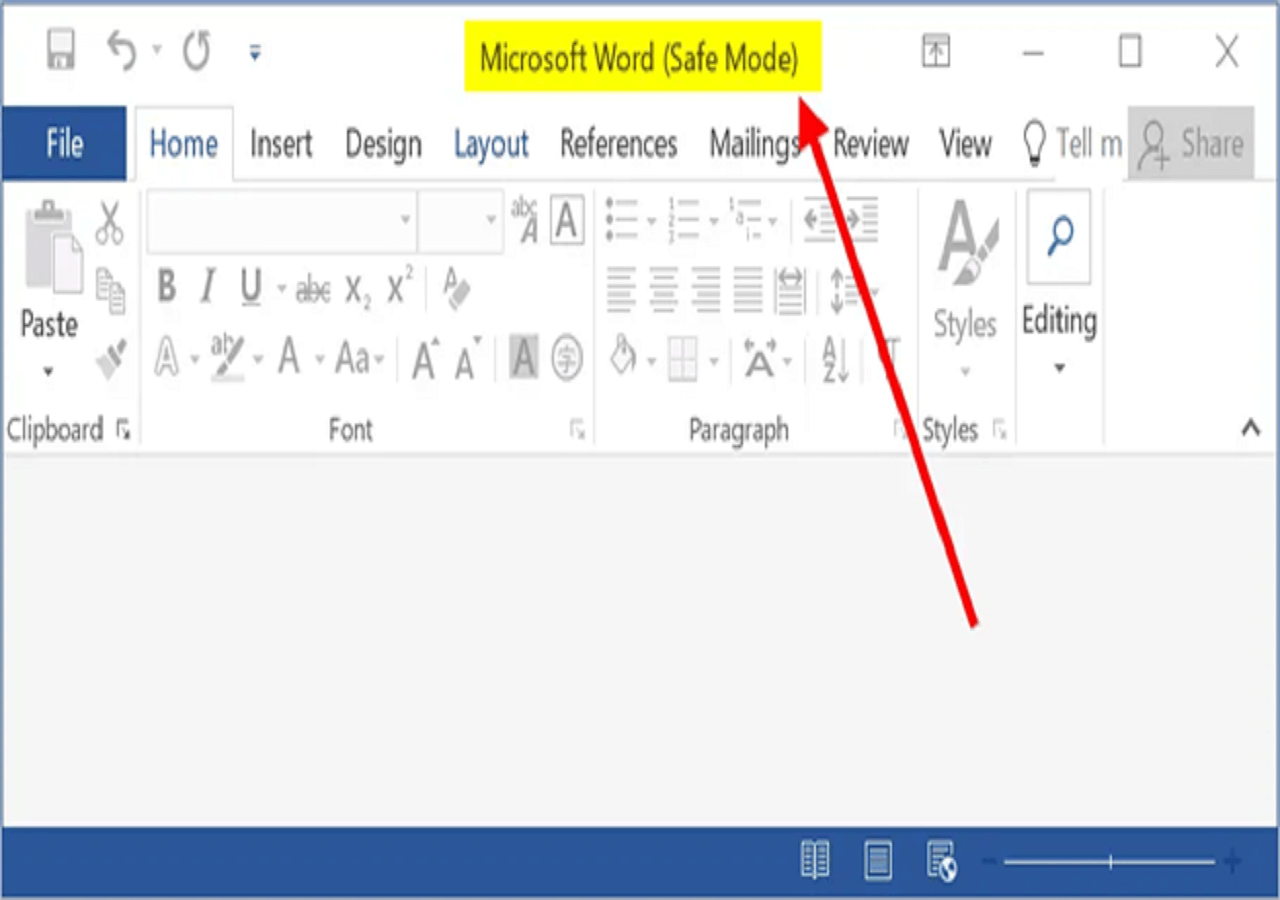The height and width of the screenshot is (900, 1280).
Task: Click the Tell me search box
Action: (x=1072, y=144)
